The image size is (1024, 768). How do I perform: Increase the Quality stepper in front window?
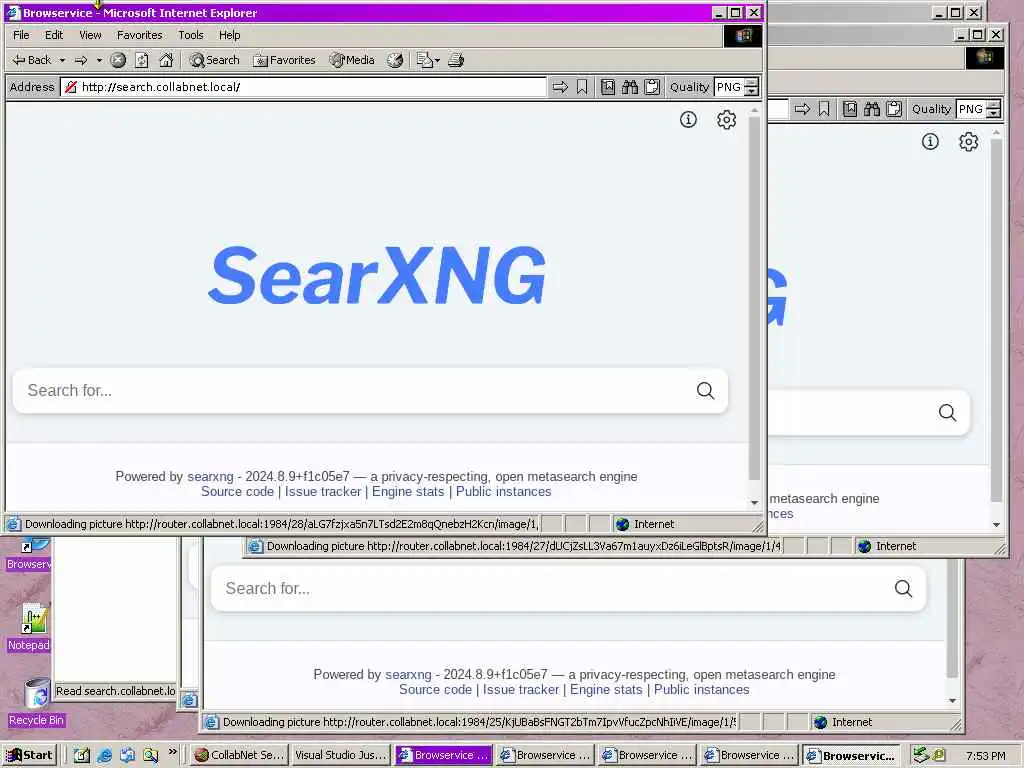click(752, 82)
